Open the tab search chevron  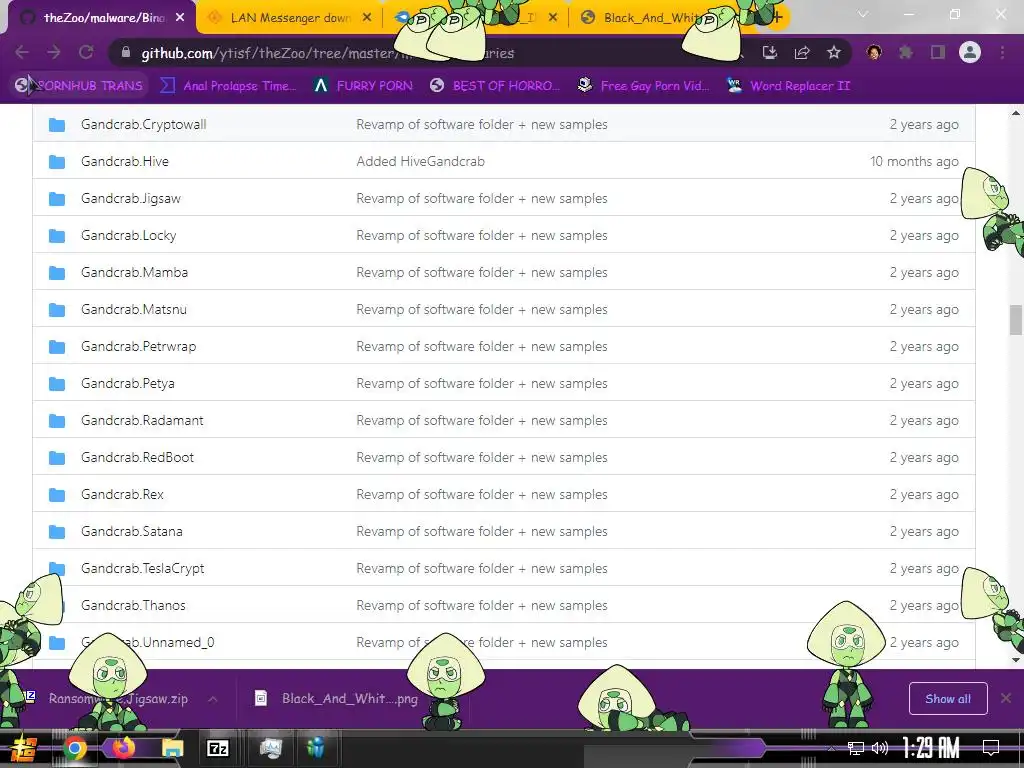[863, 14]
